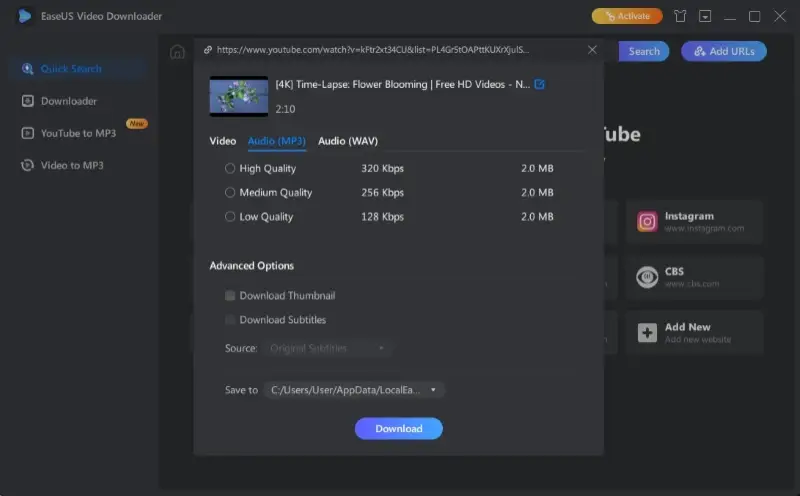Click the YouTube to MP3 sidebar icon
Image resolution: width=800 pixels, height=496 pixels.
click(28, 133)
